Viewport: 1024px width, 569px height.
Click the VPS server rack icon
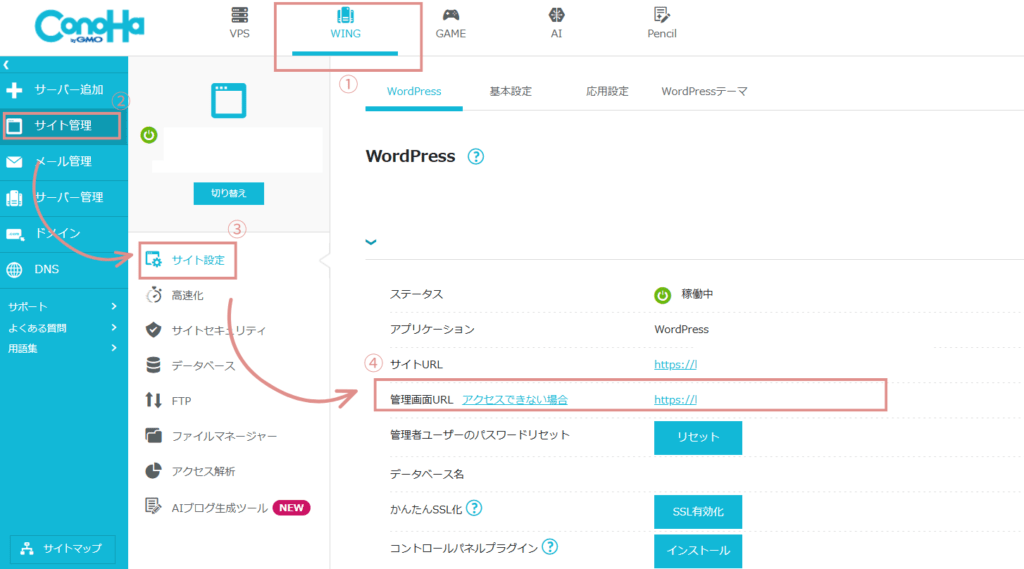tap(240, 14)
